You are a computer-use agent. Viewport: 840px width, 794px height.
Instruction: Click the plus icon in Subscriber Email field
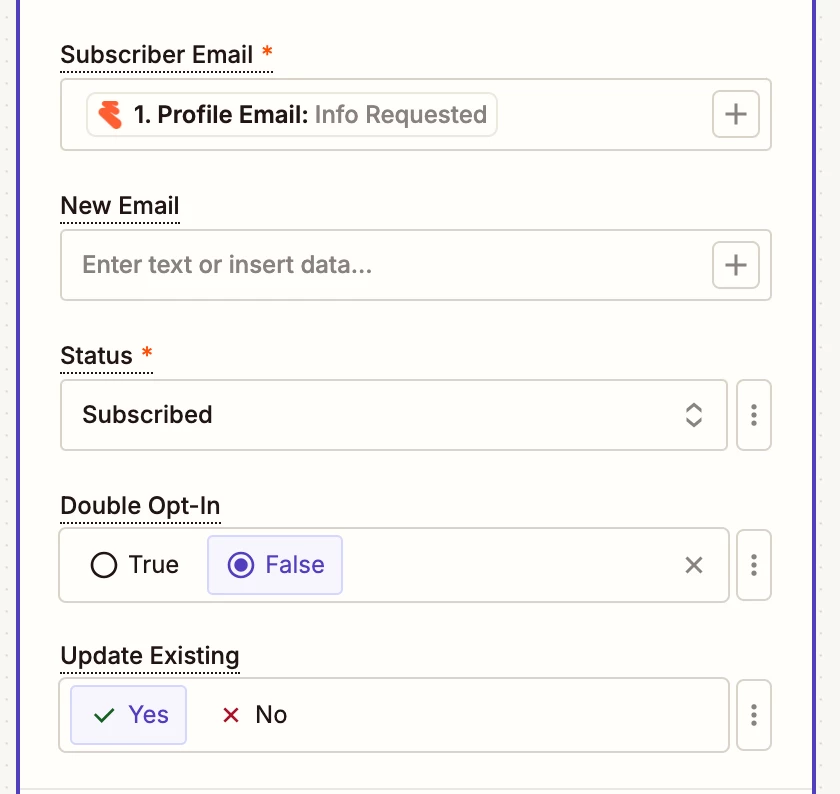pos(736,114)
